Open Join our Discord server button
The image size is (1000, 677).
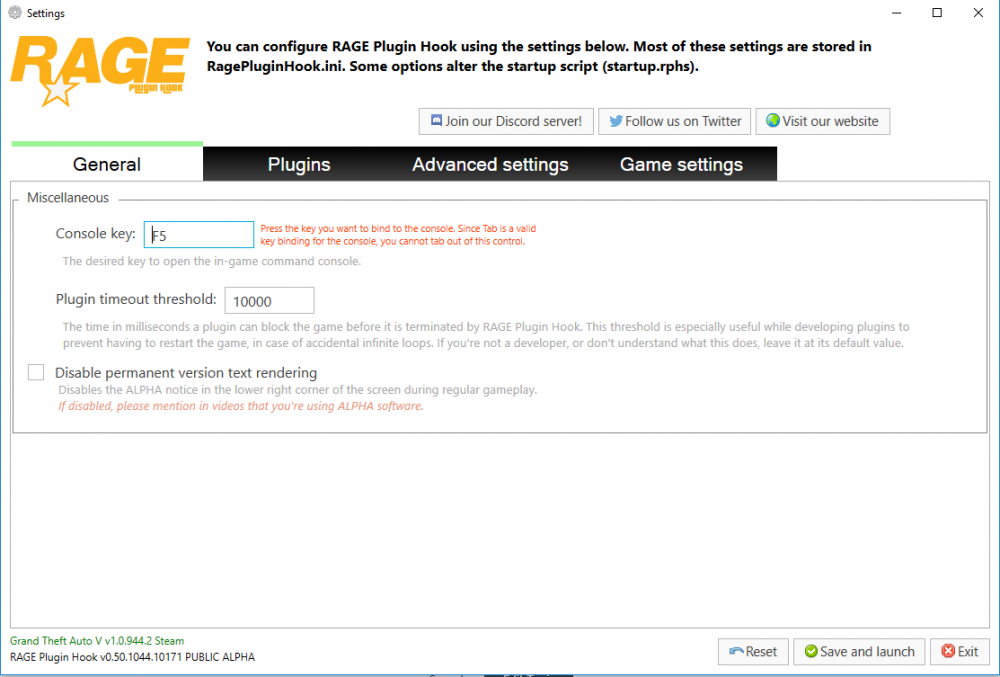[x=506, y=121]
